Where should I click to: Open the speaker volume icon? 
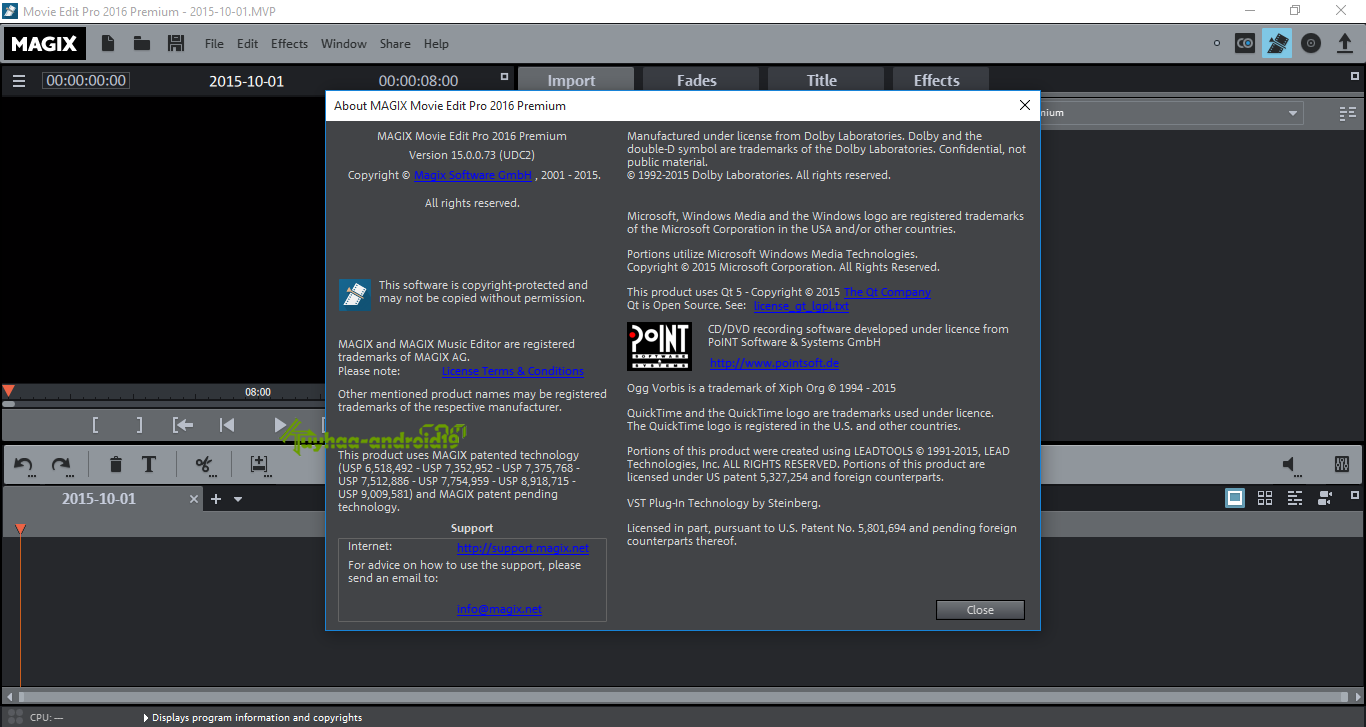1290,464
